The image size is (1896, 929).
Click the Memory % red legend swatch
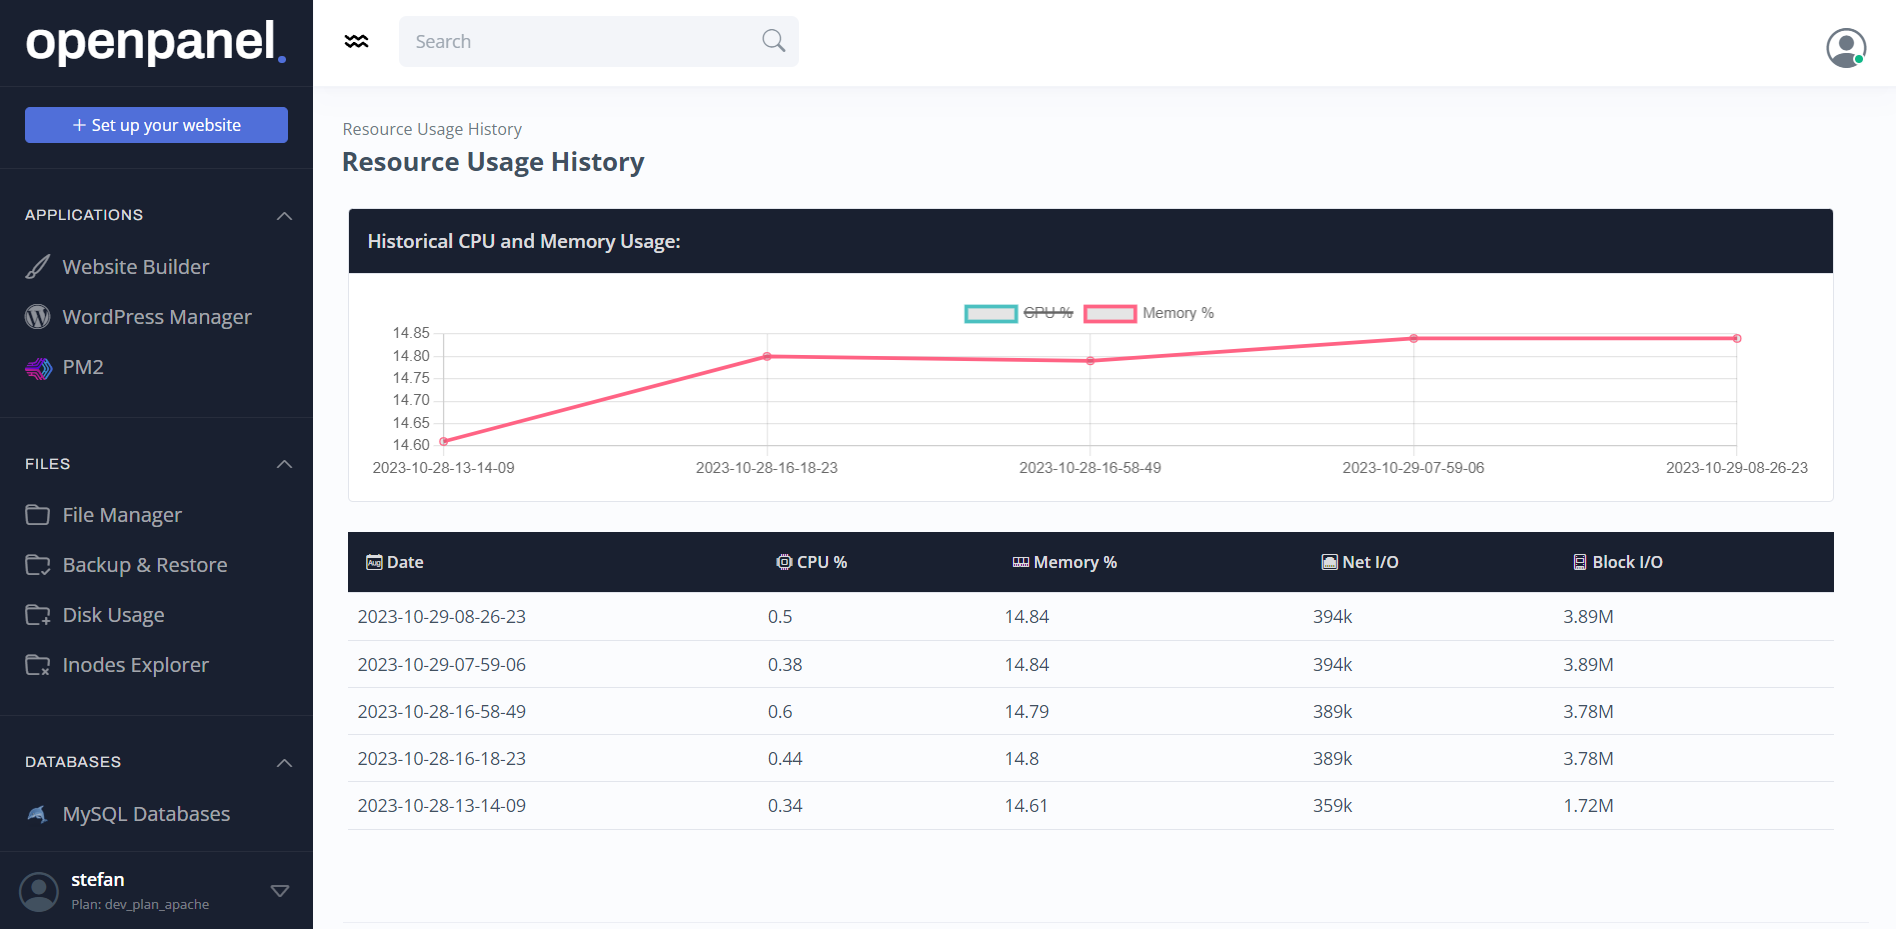tap(1109, 314)
